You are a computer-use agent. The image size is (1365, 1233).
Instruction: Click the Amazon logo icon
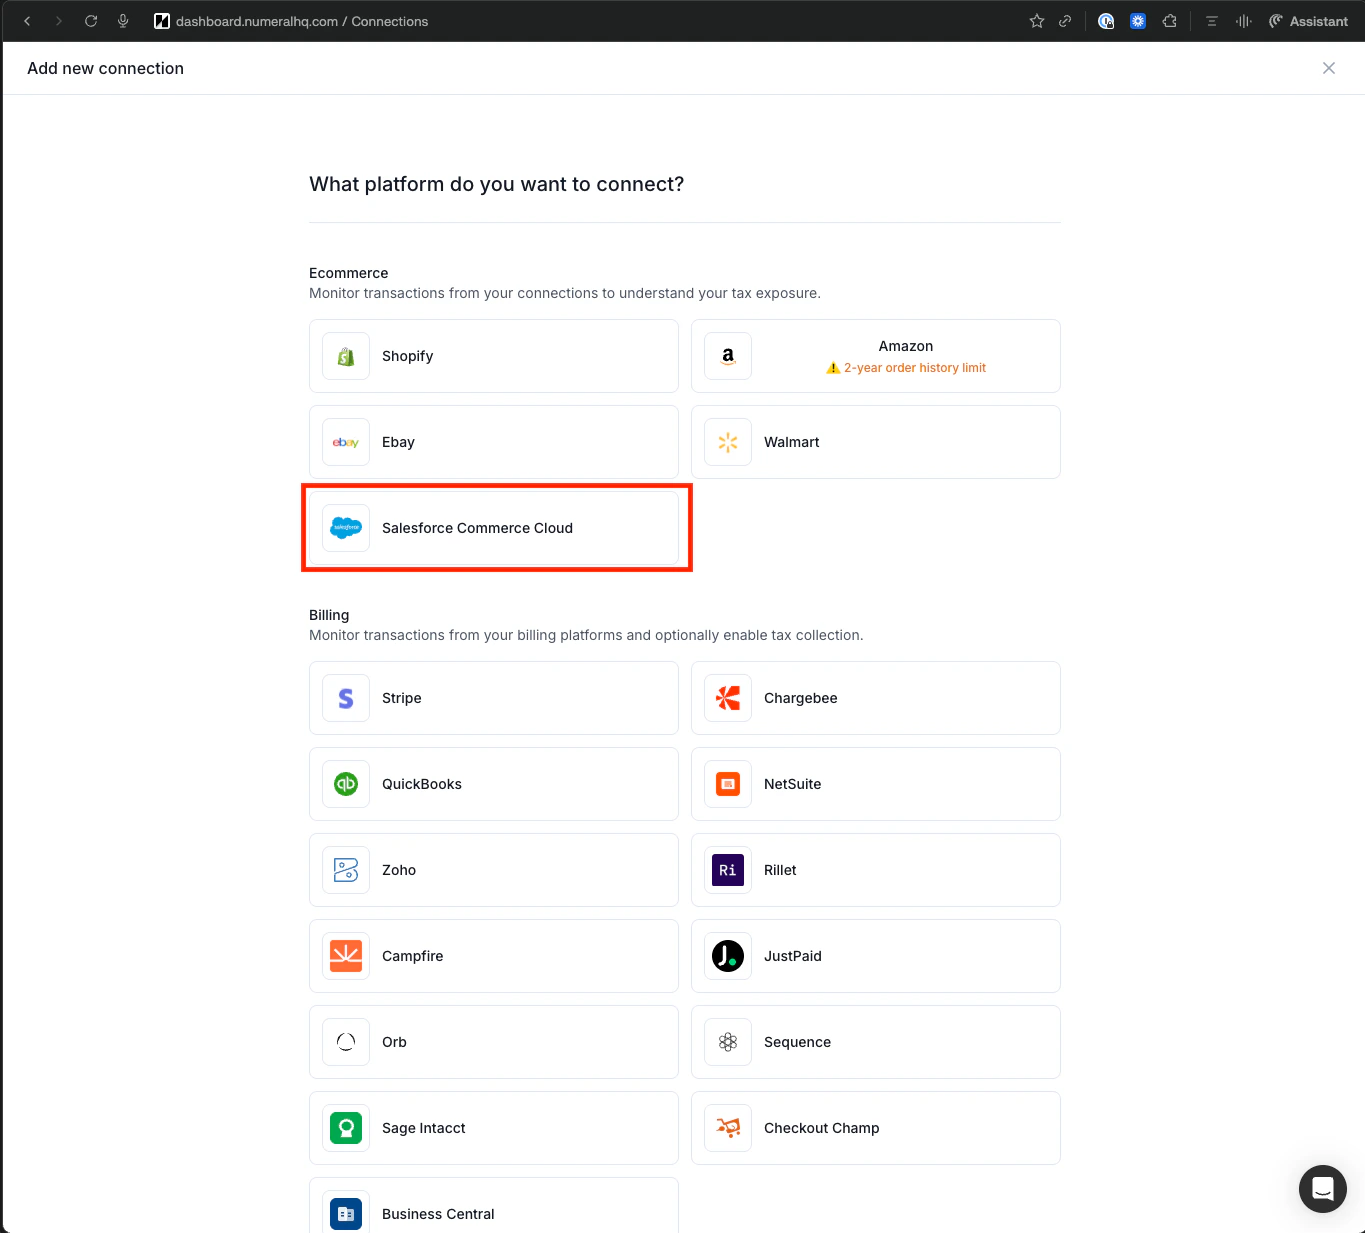[x=728, y=356]
